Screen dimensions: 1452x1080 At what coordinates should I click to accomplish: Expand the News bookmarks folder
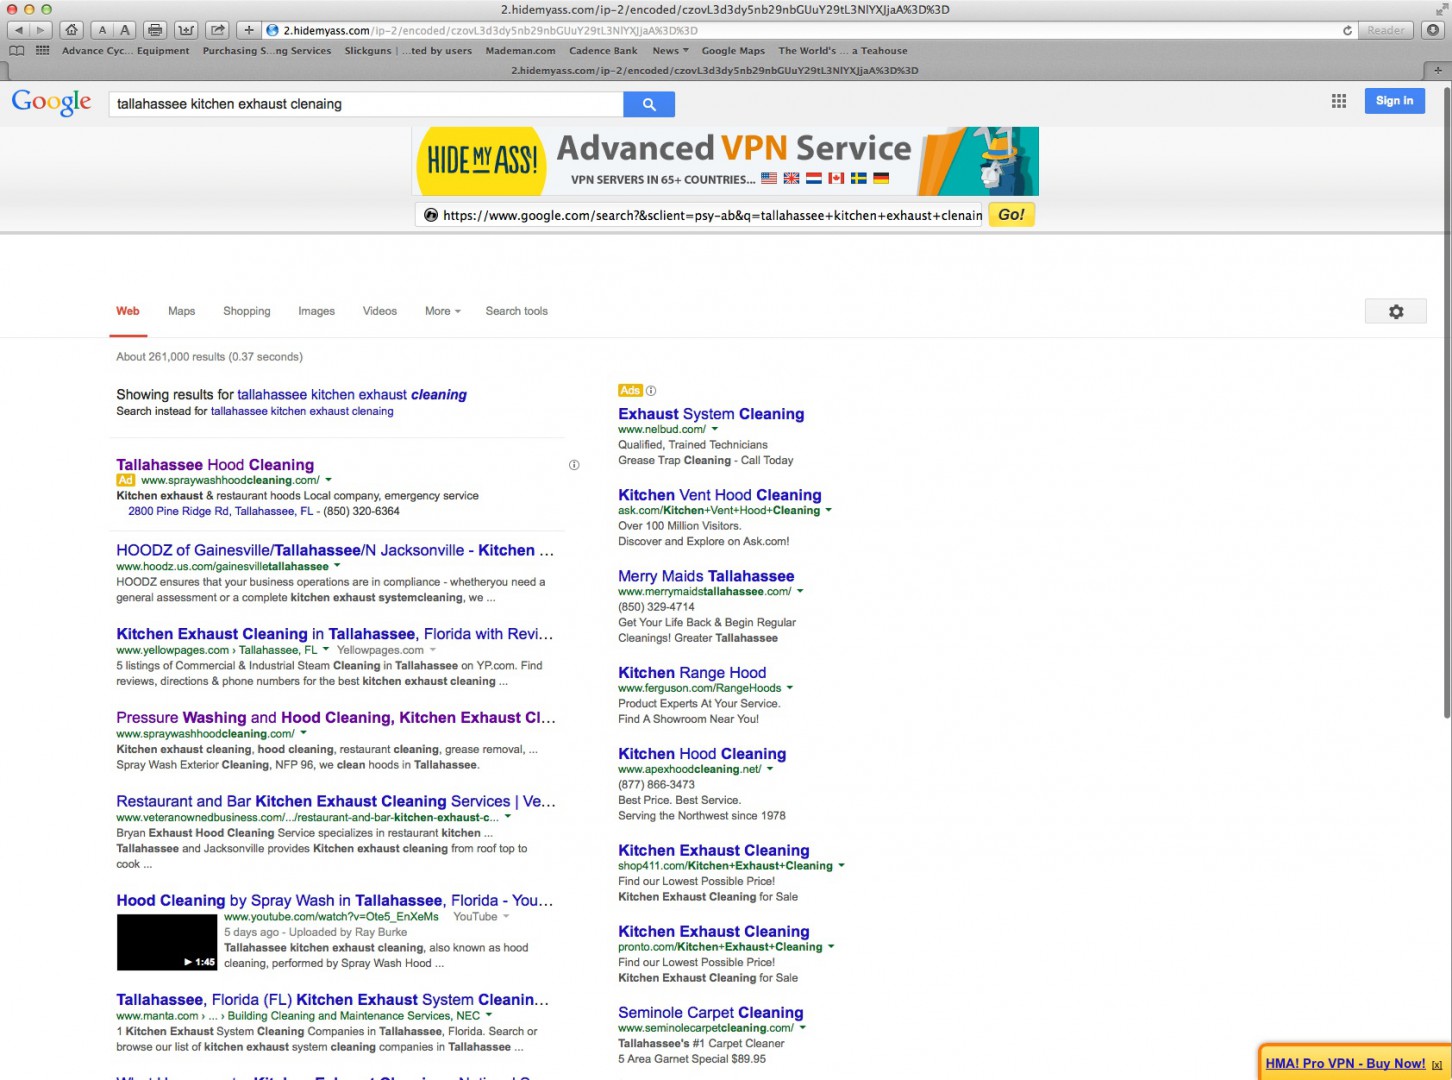670,50
